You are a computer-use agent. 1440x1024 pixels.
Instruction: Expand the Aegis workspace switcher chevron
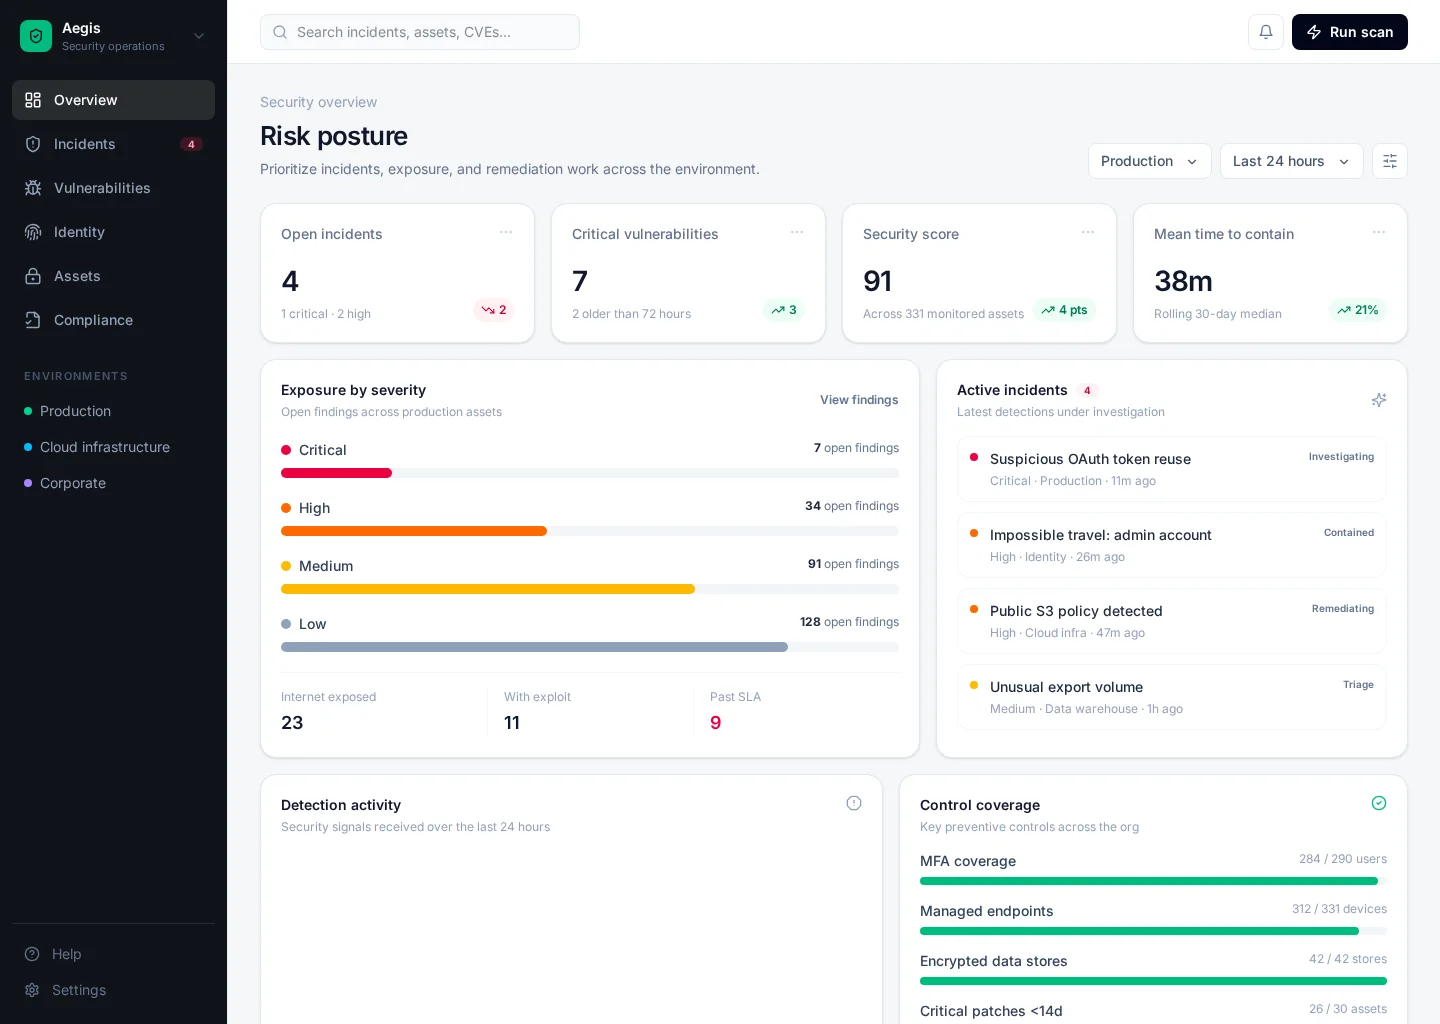199,36
